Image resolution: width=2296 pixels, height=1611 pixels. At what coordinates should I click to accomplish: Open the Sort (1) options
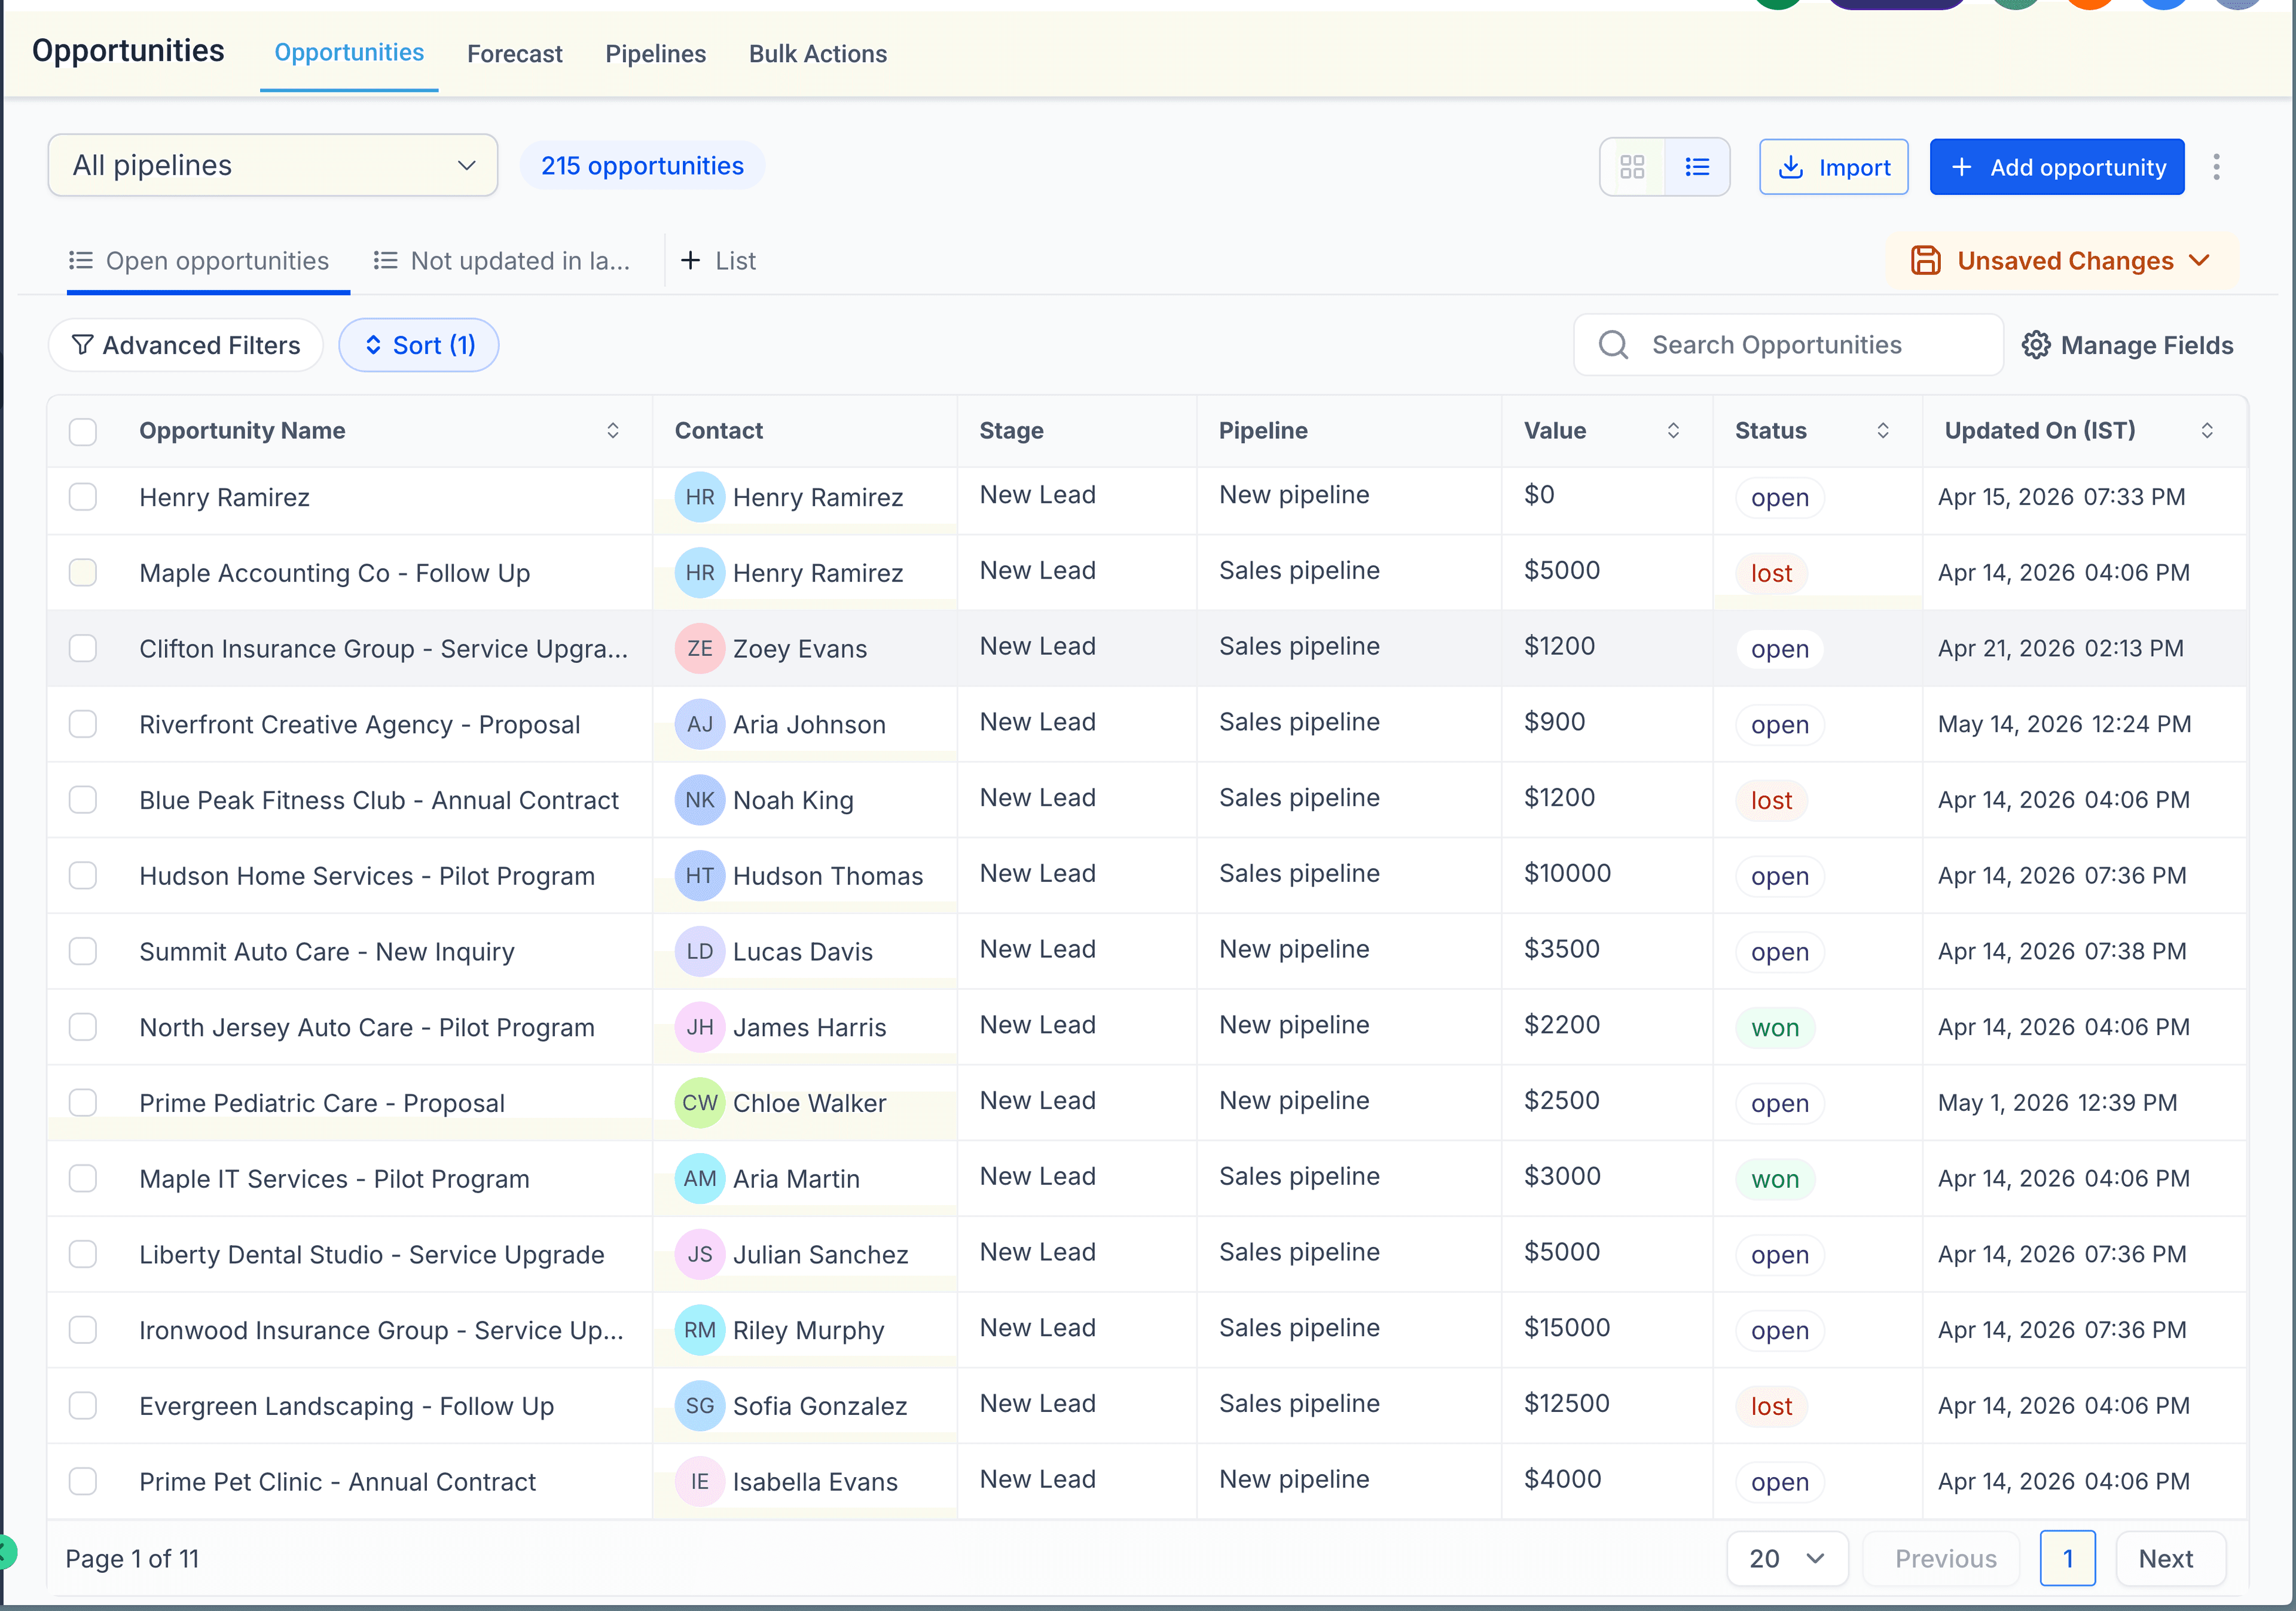coord(419,346)
